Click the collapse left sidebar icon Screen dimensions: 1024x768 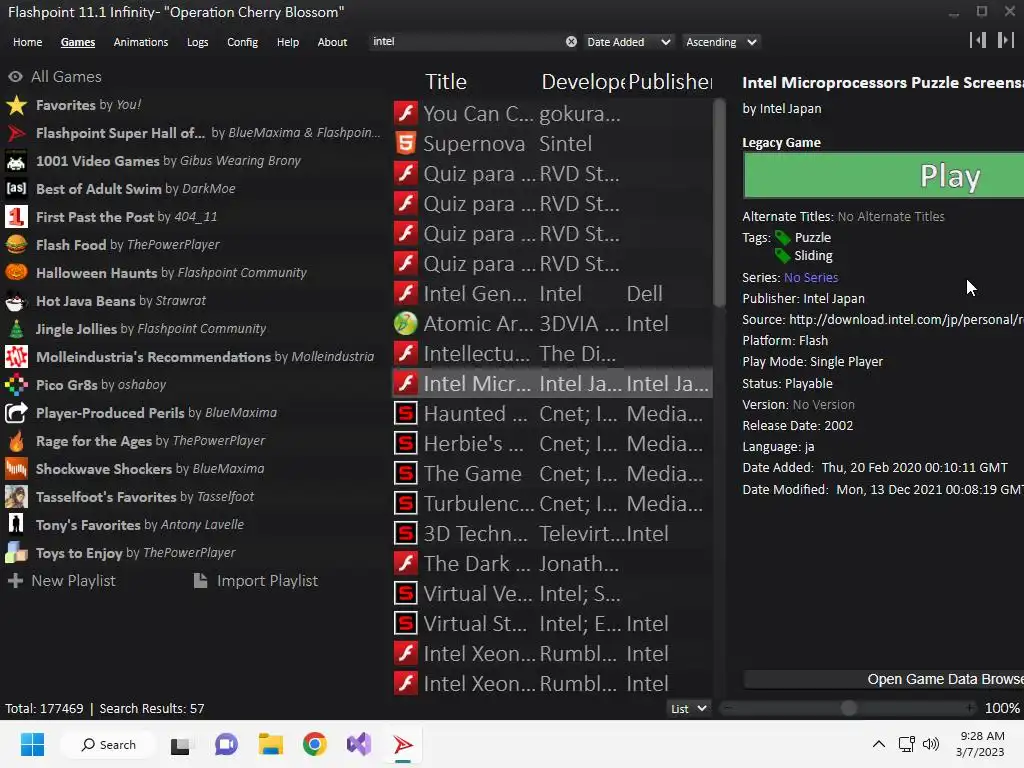click(x=978, y=40)
